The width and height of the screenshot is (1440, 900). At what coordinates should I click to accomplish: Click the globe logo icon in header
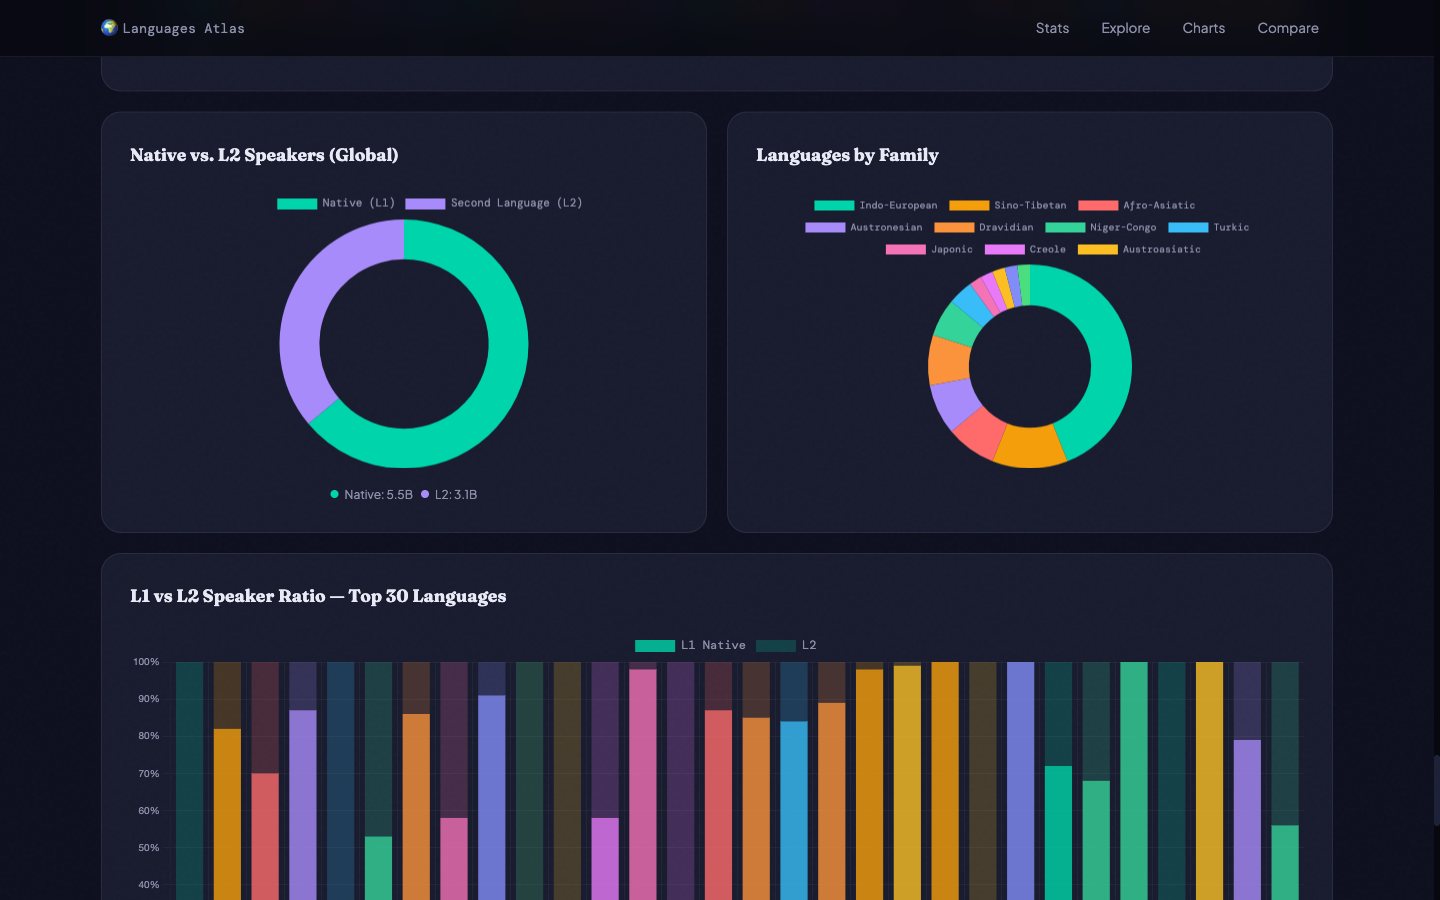tap(109, 28)
